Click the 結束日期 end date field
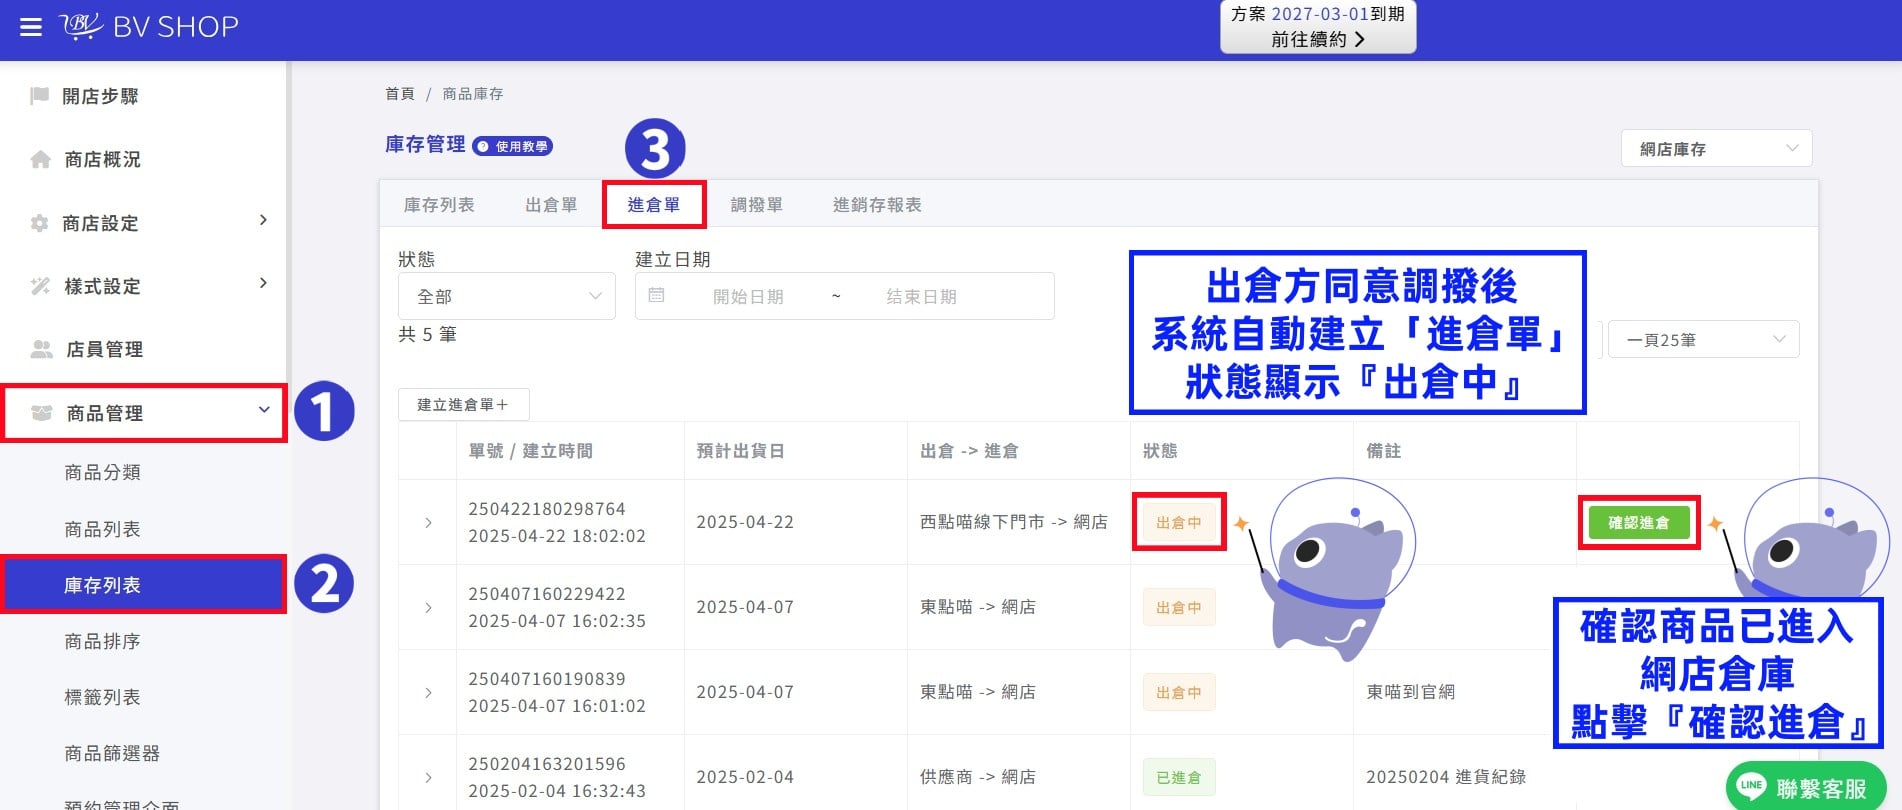 (x=921, y=297)
